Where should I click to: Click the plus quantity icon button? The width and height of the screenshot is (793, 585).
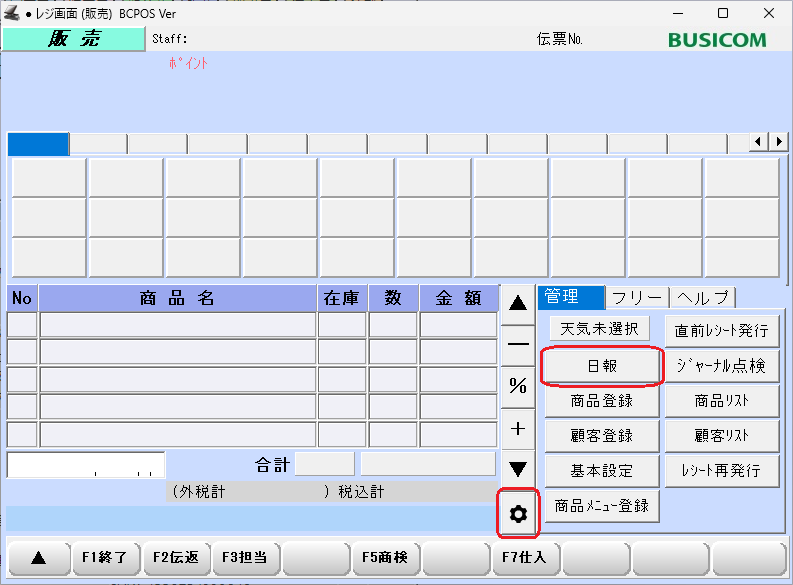518,428
